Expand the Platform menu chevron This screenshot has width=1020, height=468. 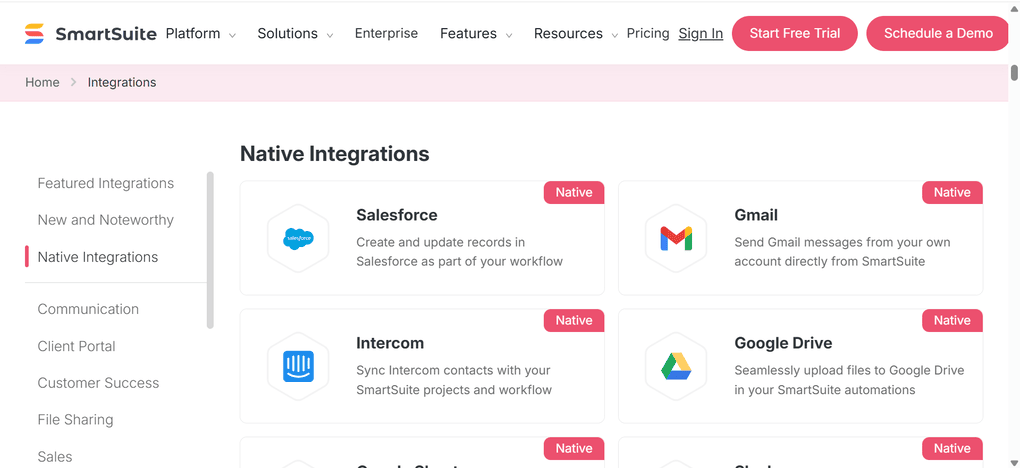click(232, 35)
